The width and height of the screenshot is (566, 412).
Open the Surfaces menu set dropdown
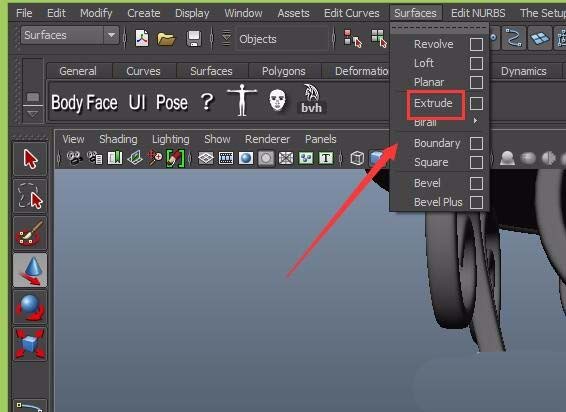pos(70,35)
